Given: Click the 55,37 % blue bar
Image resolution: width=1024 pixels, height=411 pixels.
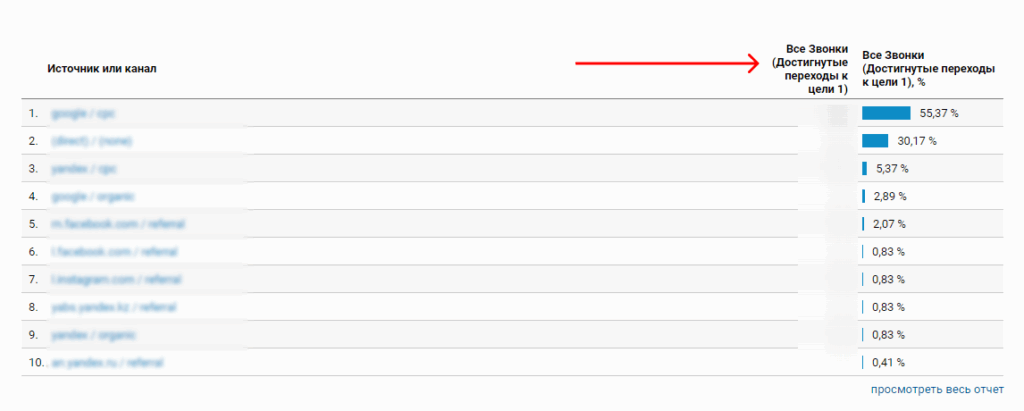Looking at the screenshot, I should coord(886,114).
